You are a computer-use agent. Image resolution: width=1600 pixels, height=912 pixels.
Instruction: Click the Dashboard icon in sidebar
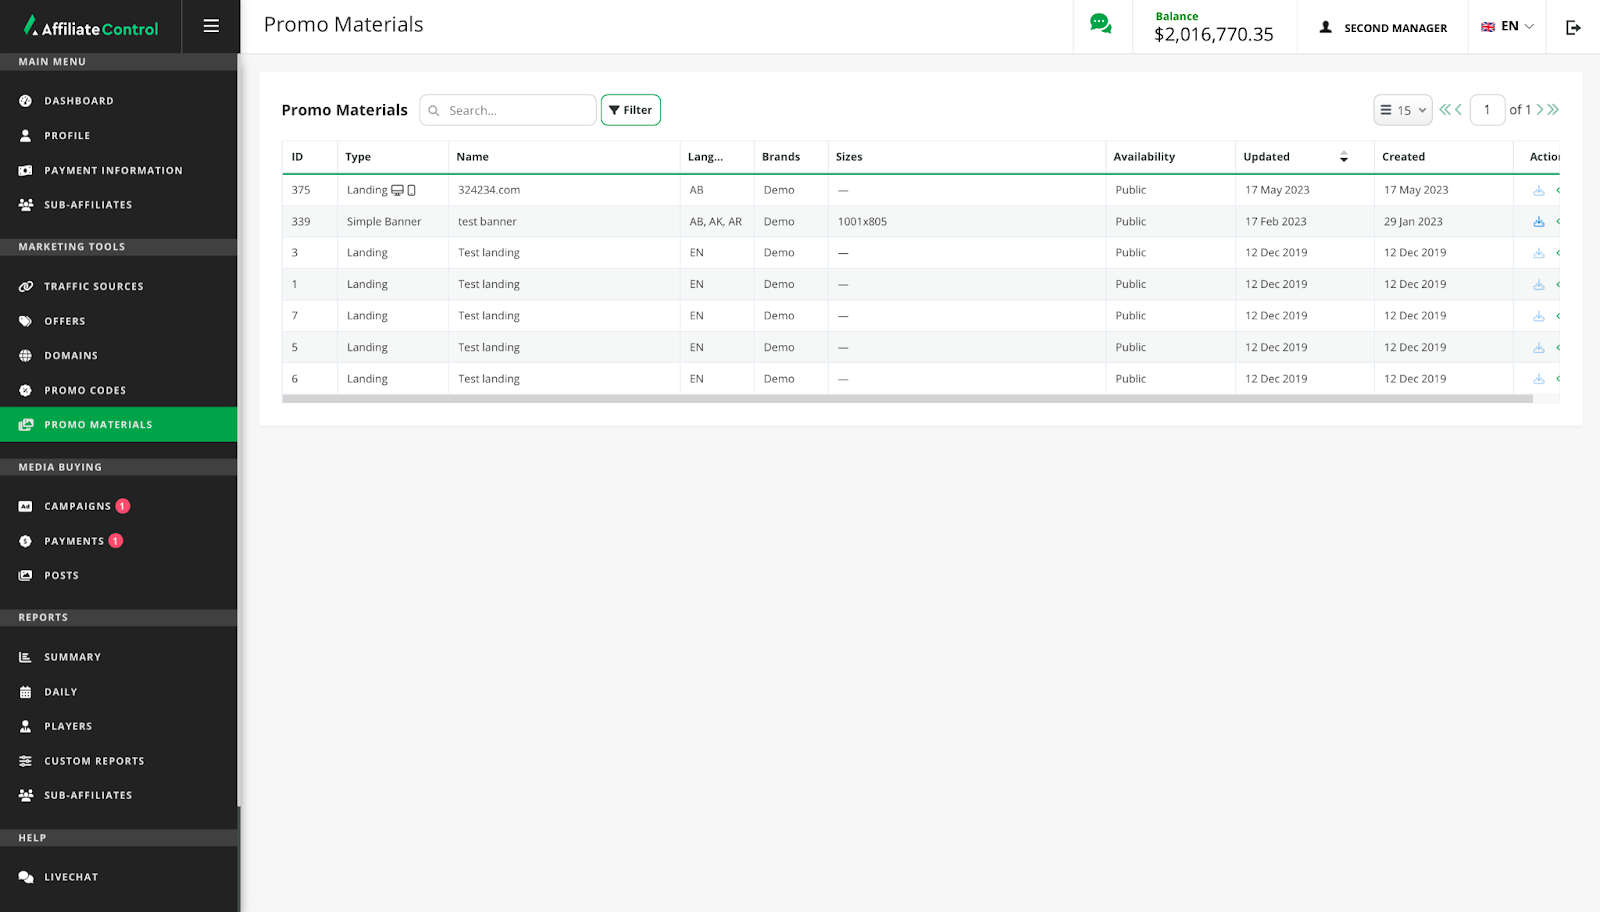(26, 101)
